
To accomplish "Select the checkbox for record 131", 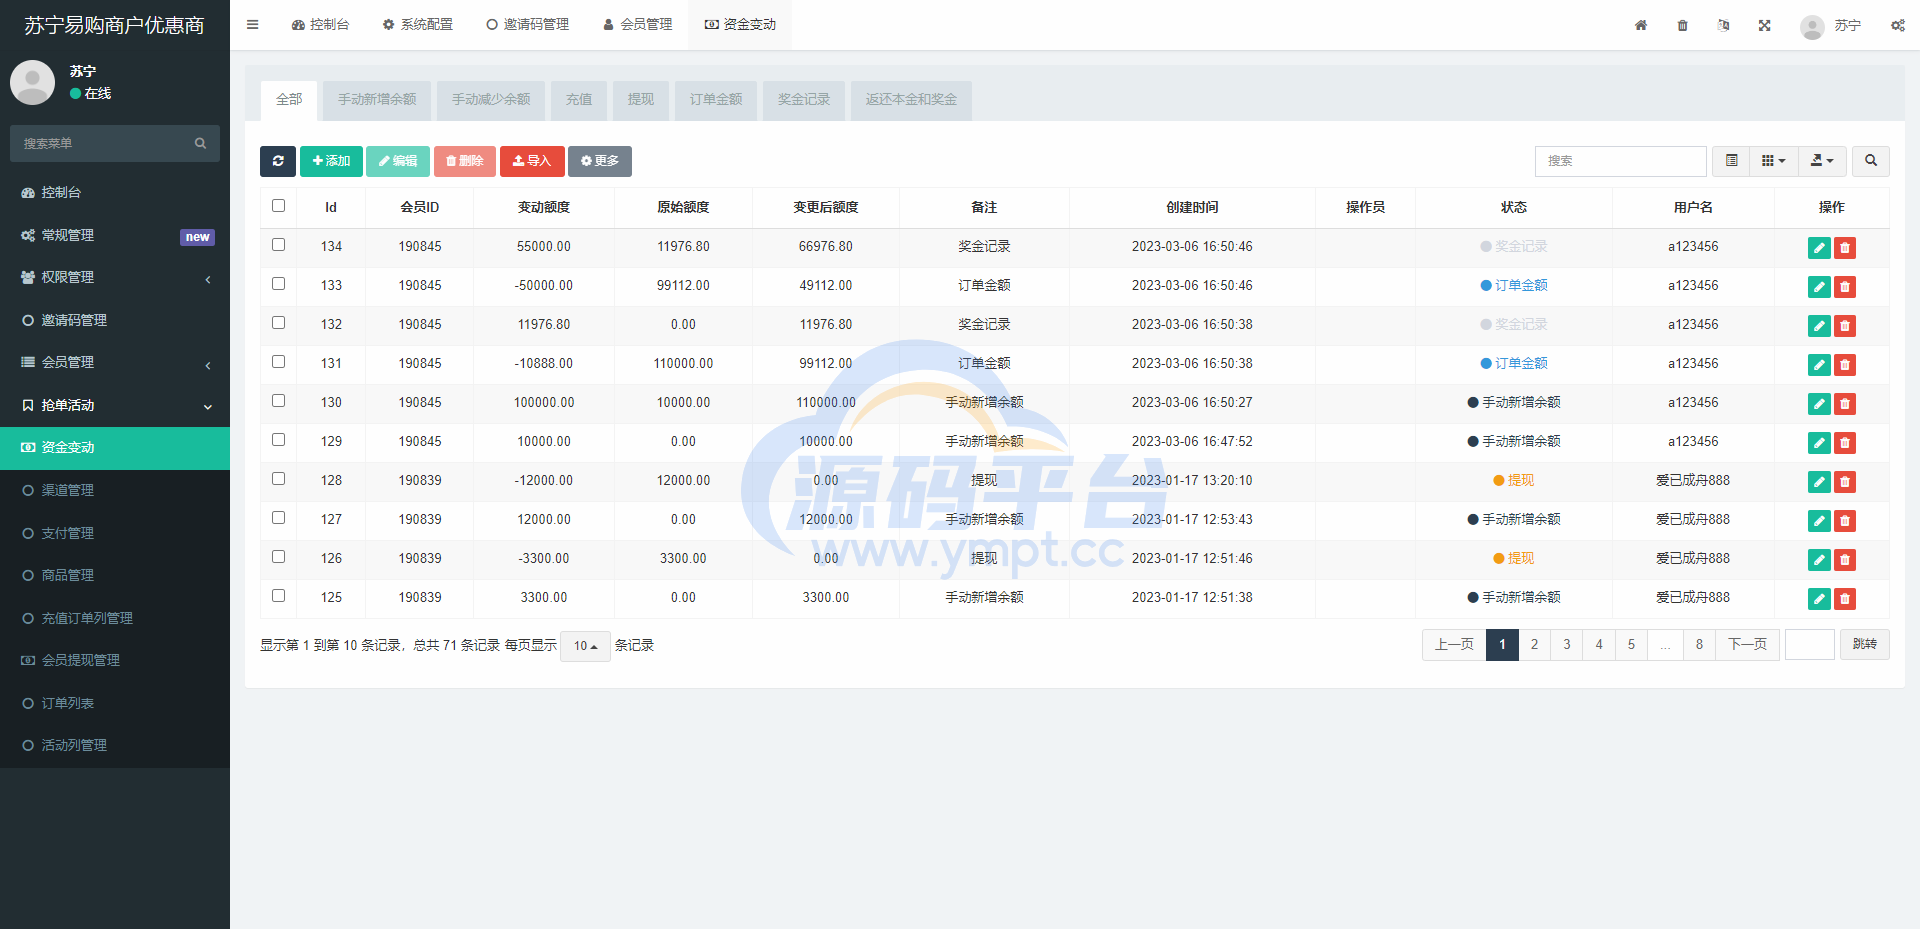I will point(279,362).
